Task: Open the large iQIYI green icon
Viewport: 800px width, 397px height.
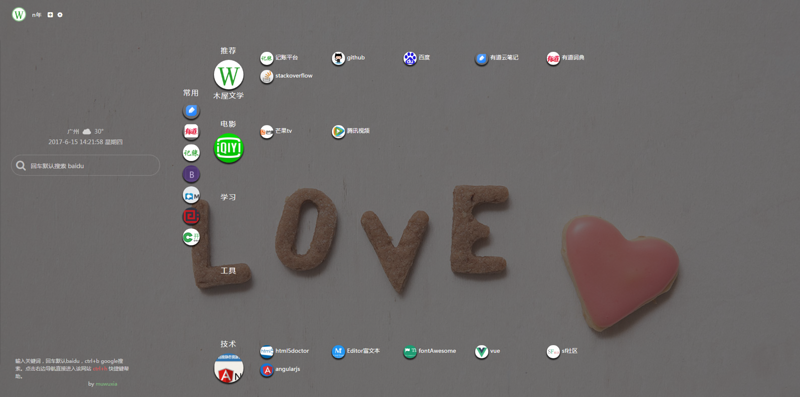Action: coord(229,148)
